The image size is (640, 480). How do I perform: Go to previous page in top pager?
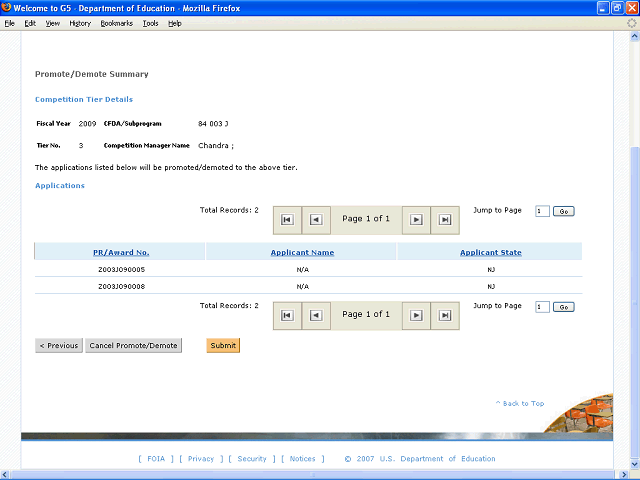point(316,220)
